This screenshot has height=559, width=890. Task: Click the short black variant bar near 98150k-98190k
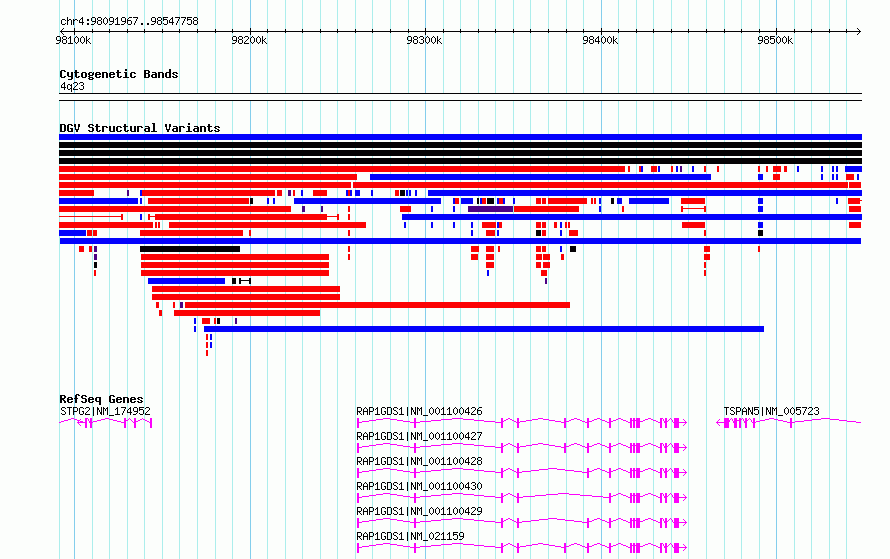pos(190,249)
